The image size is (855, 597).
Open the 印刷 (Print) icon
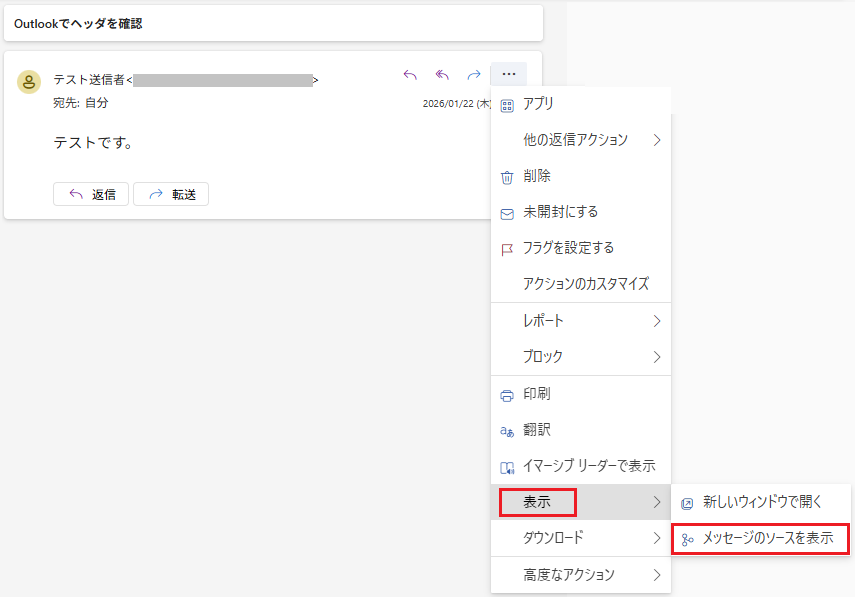tap(509, 393)
